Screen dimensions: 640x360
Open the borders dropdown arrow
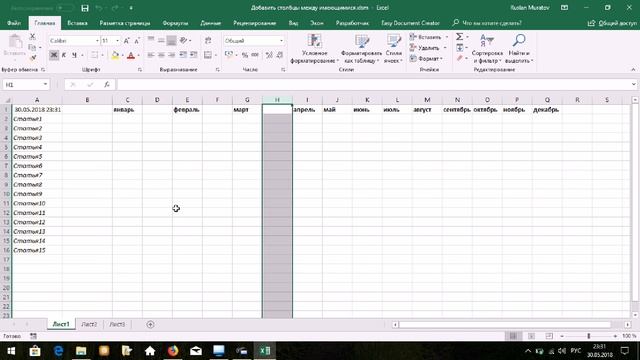click(x=102, y=55)
